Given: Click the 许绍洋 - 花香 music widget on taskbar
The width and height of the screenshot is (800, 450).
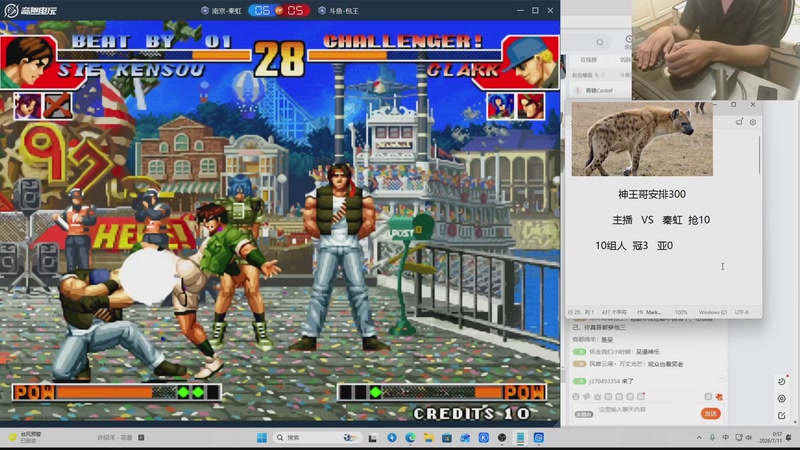Looking at the screenshot, I should [120, 438].
